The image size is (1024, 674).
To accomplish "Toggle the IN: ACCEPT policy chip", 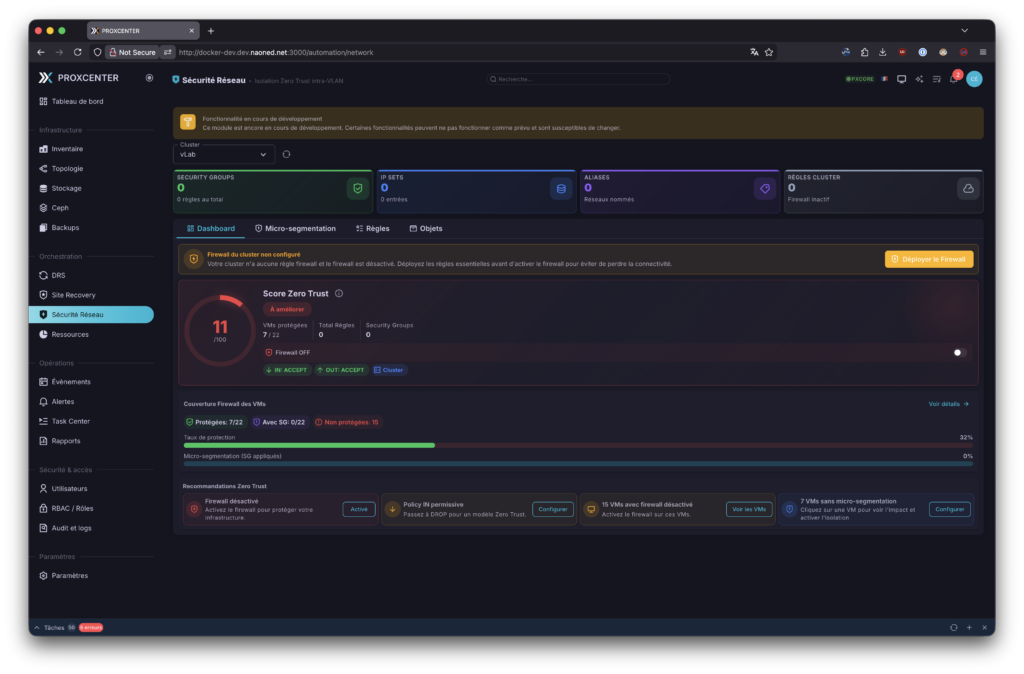I will coord(286,370).
